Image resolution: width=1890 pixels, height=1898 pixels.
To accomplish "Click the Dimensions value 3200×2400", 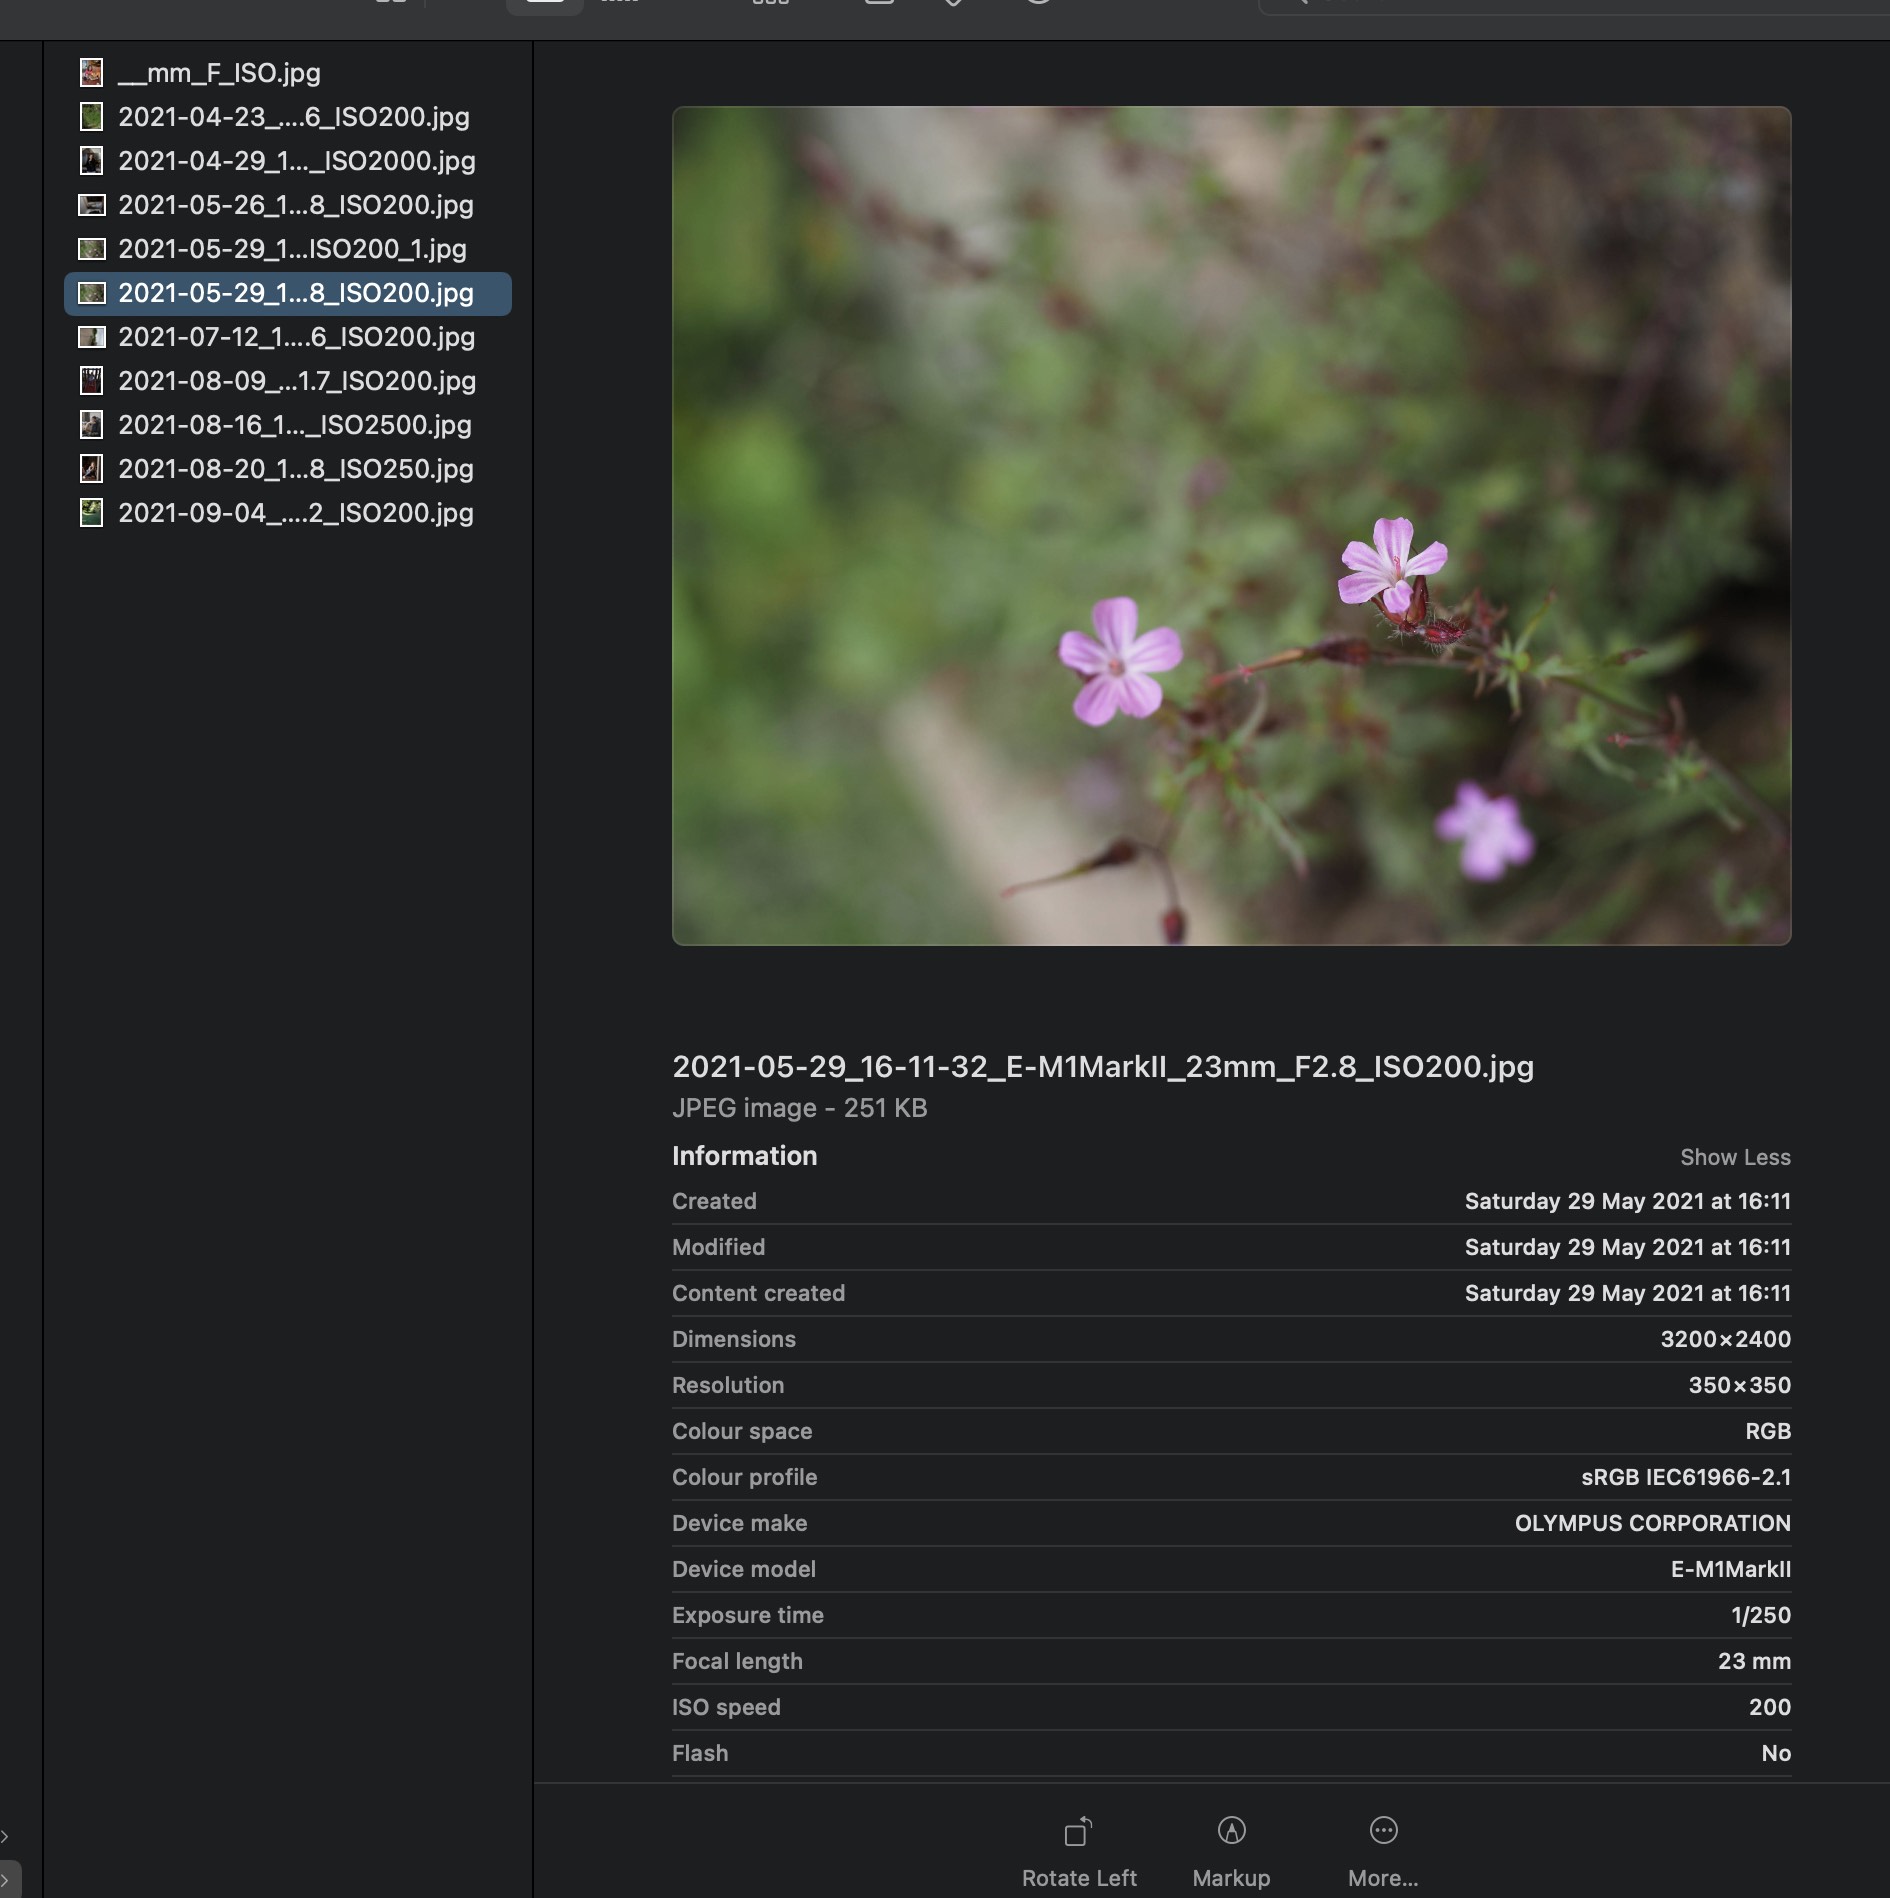I will click(1725, 1339).
